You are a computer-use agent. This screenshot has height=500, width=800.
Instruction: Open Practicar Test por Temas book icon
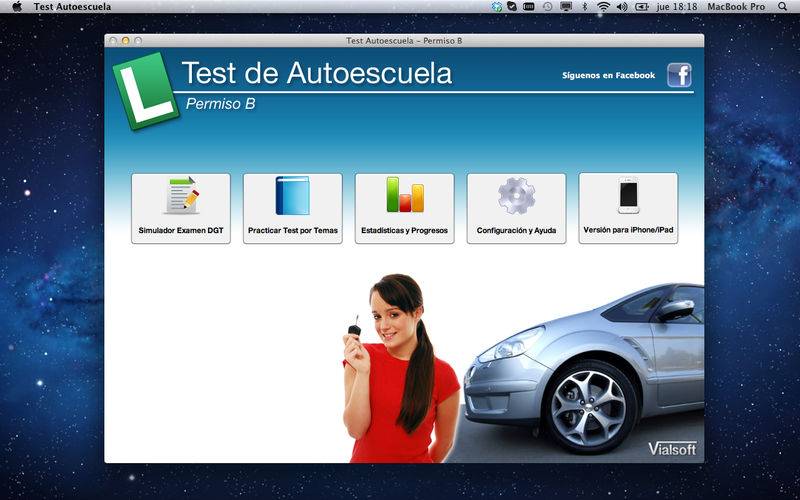tap(293, 196)
